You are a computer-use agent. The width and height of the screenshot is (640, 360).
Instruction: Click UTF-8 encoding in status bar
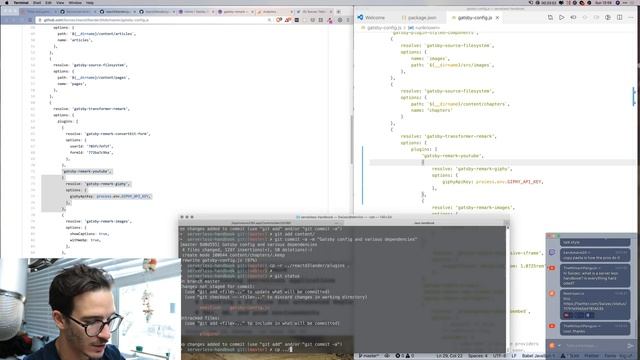[499, 356]
